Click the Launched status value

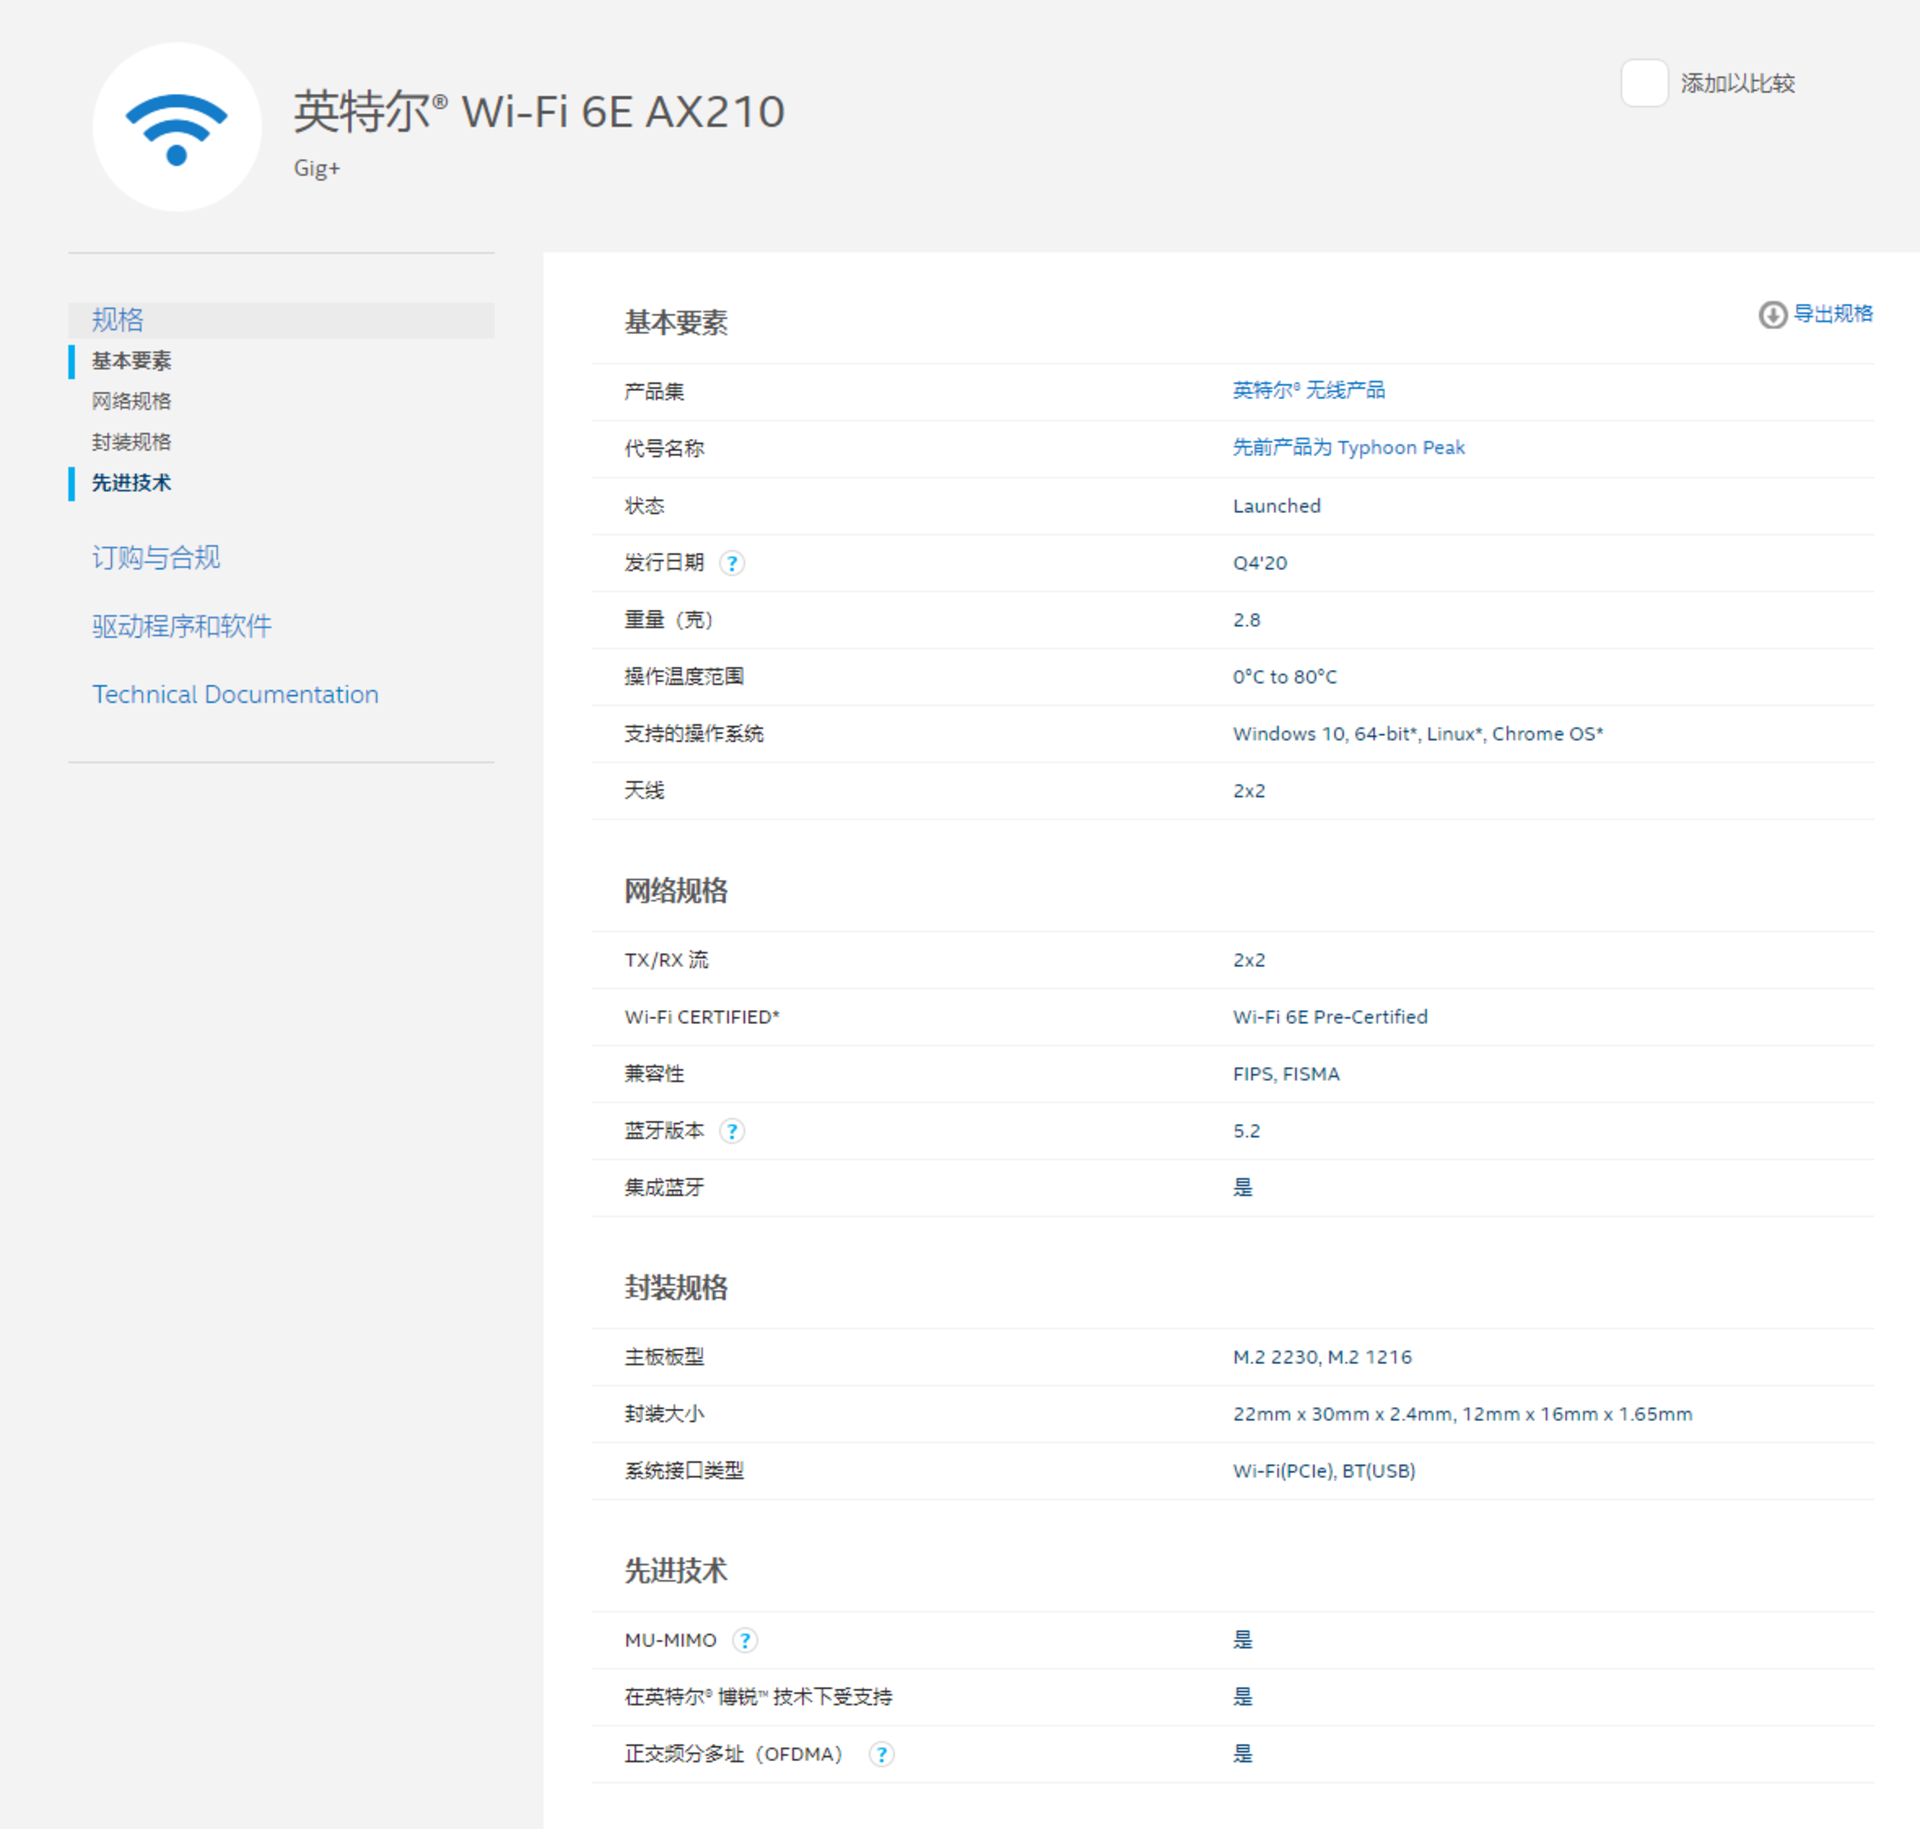coord(1276,506)
